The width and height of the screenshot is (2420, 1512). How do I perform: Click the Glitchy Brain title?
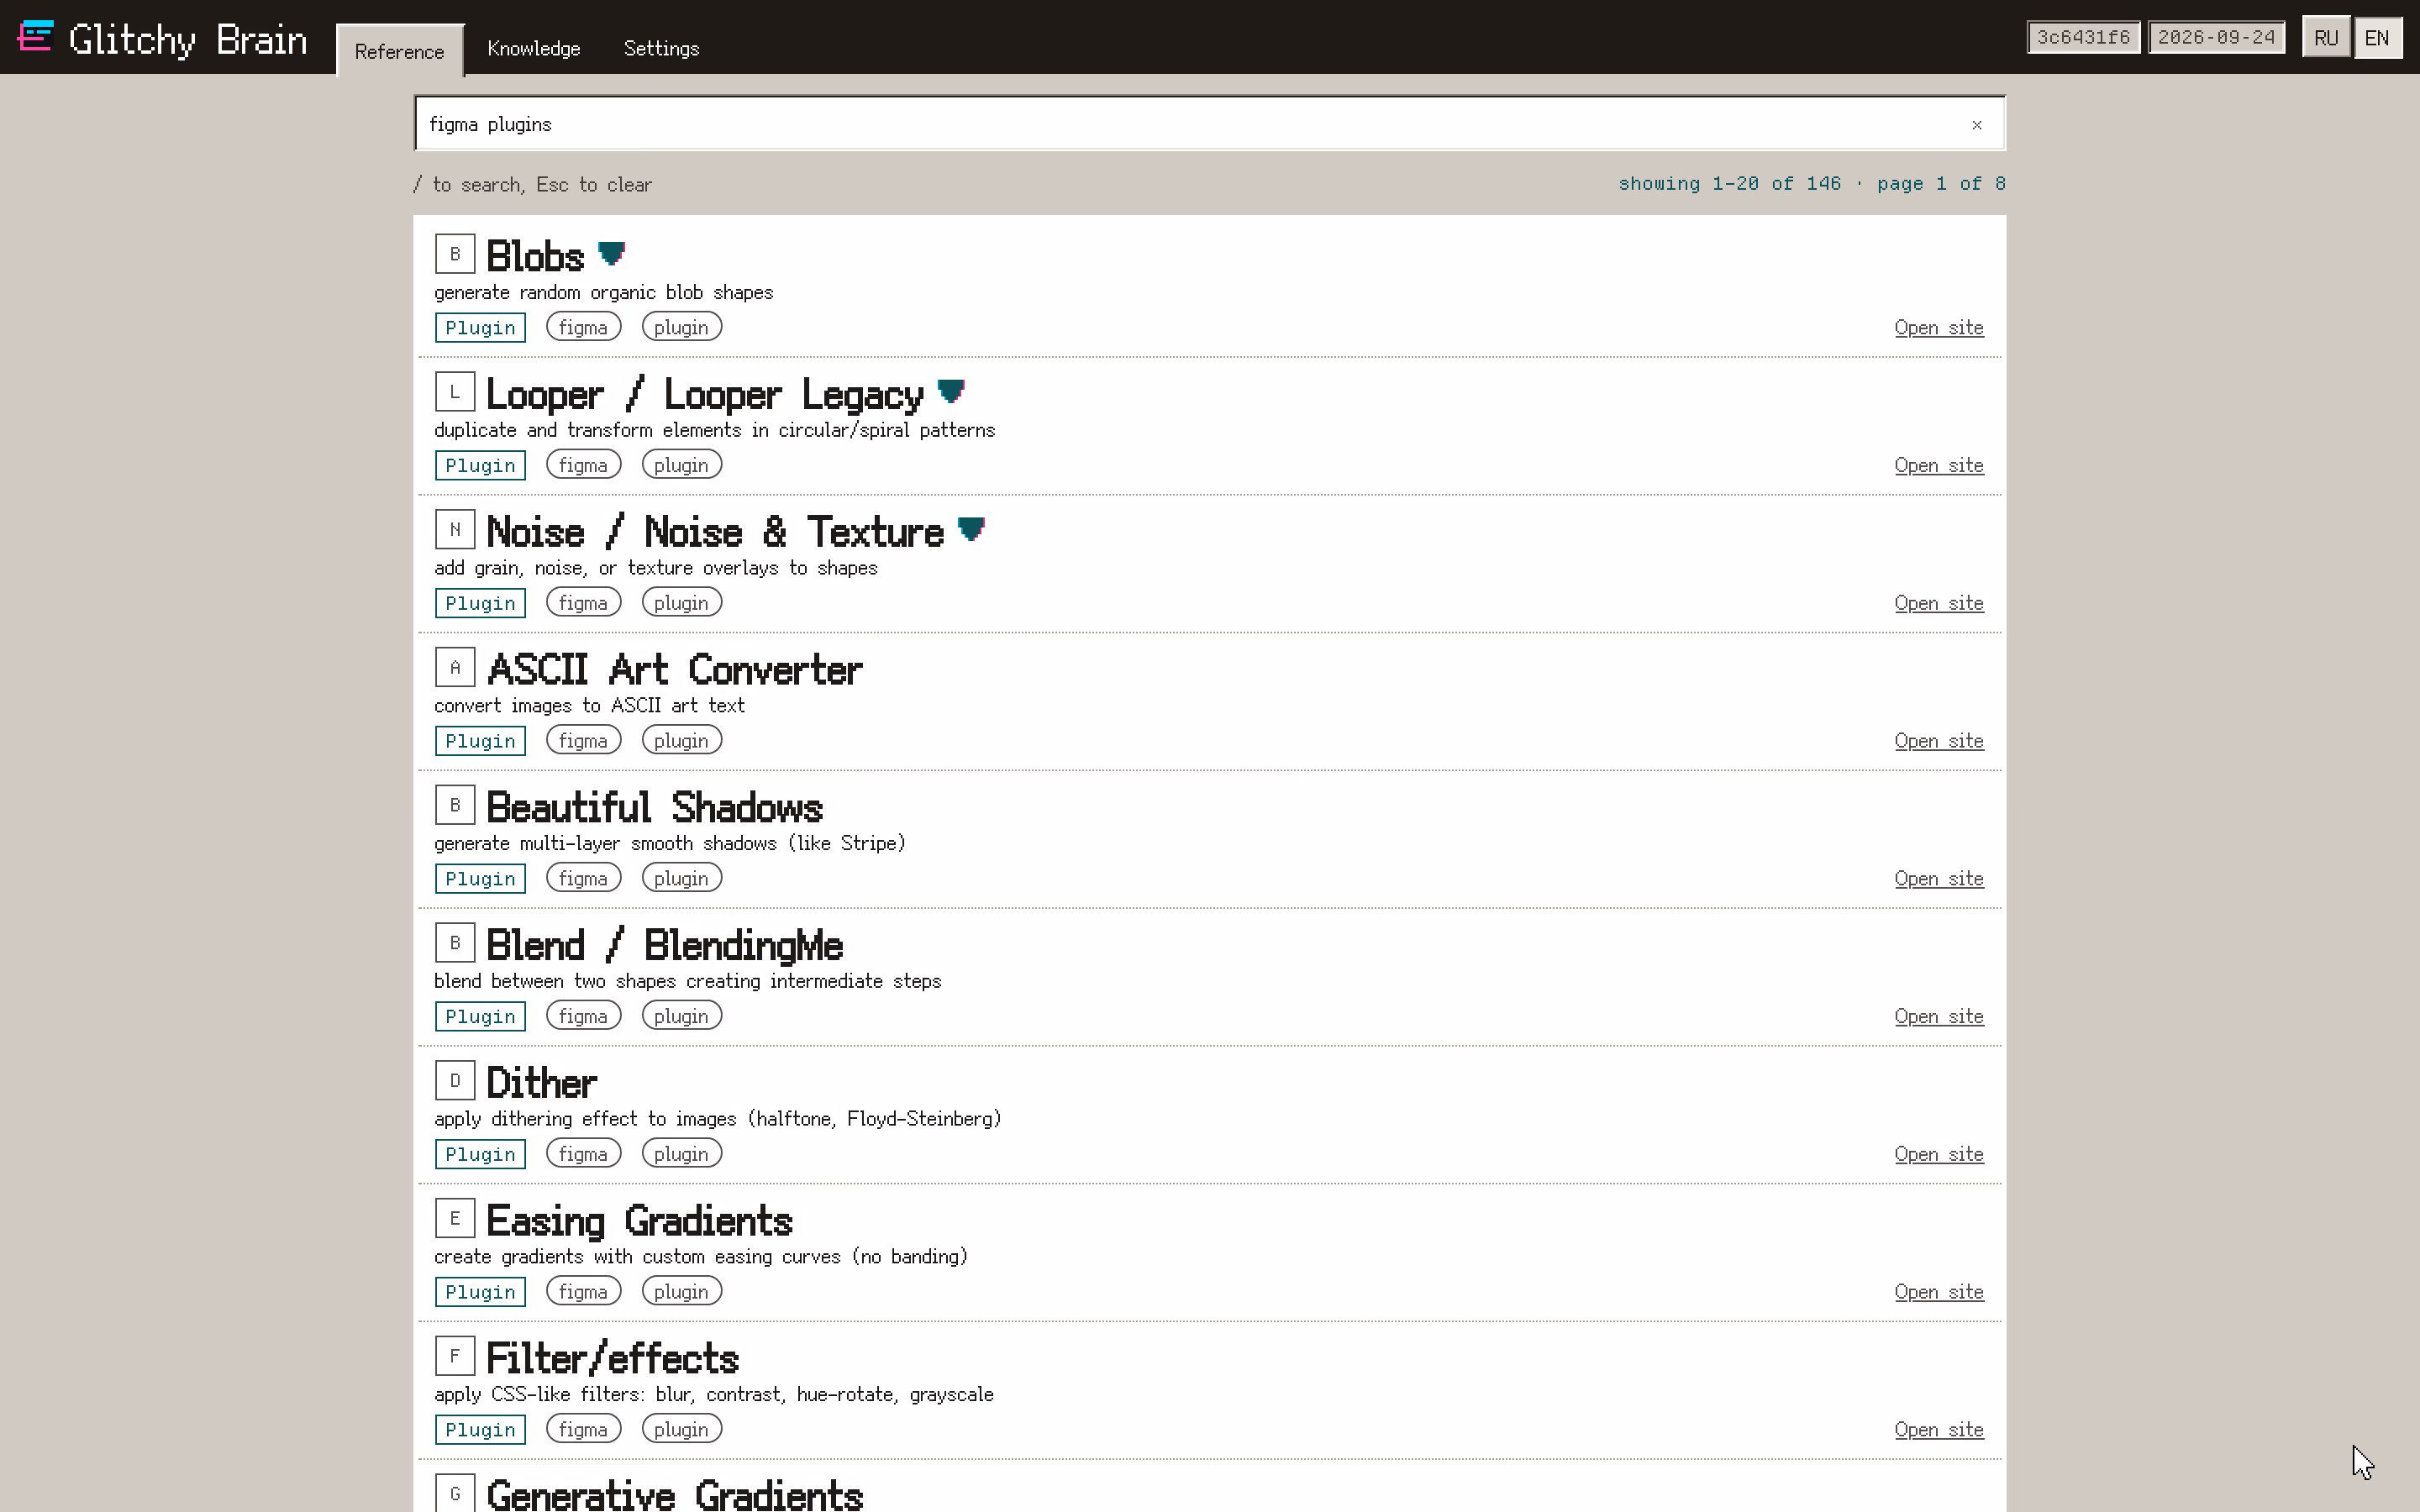[188, 40]
